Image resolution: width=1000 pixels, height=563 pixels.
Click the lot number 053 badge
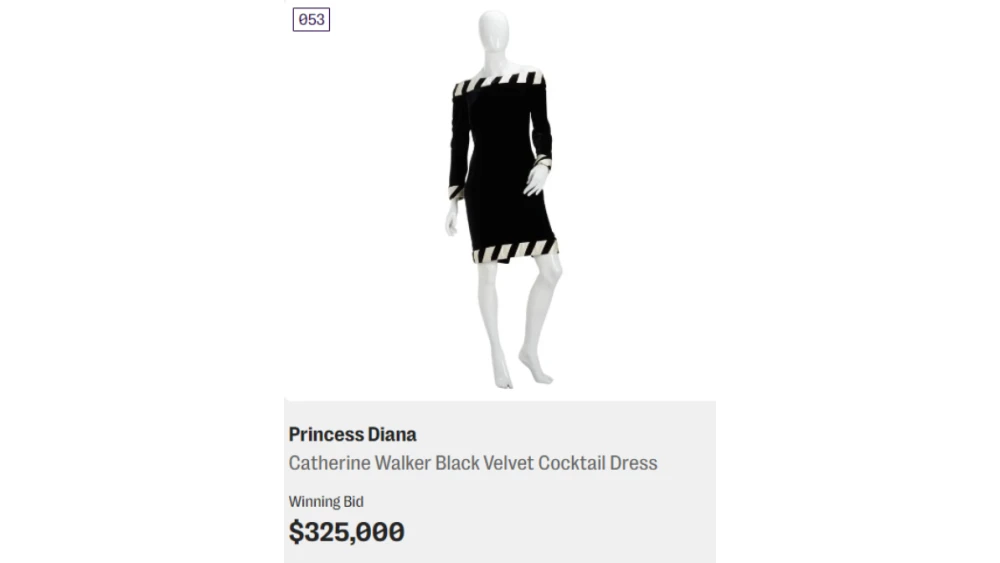(311, 20)
